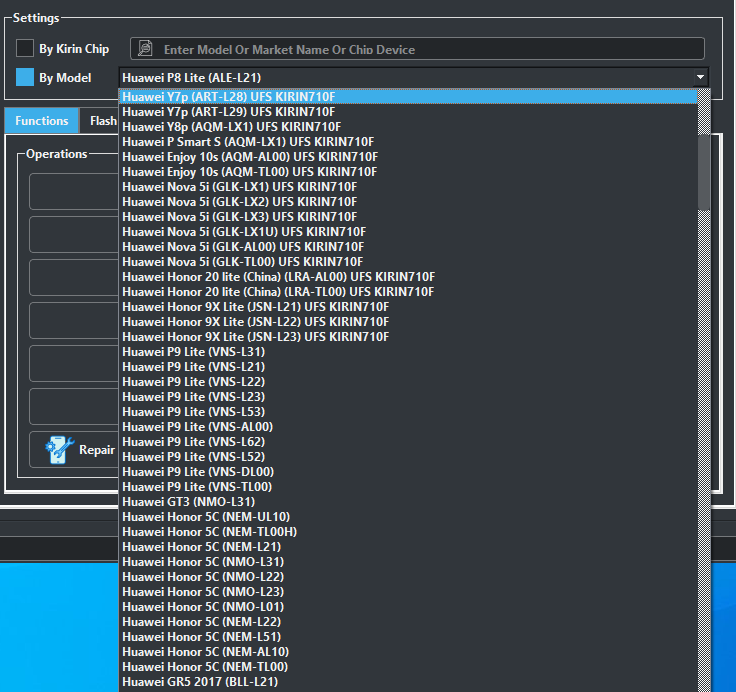The height and width of the screenshot is (692, 736).
Task: Pick Huawei P9 Lite (VNS-L31)
Action: [408, 352]
